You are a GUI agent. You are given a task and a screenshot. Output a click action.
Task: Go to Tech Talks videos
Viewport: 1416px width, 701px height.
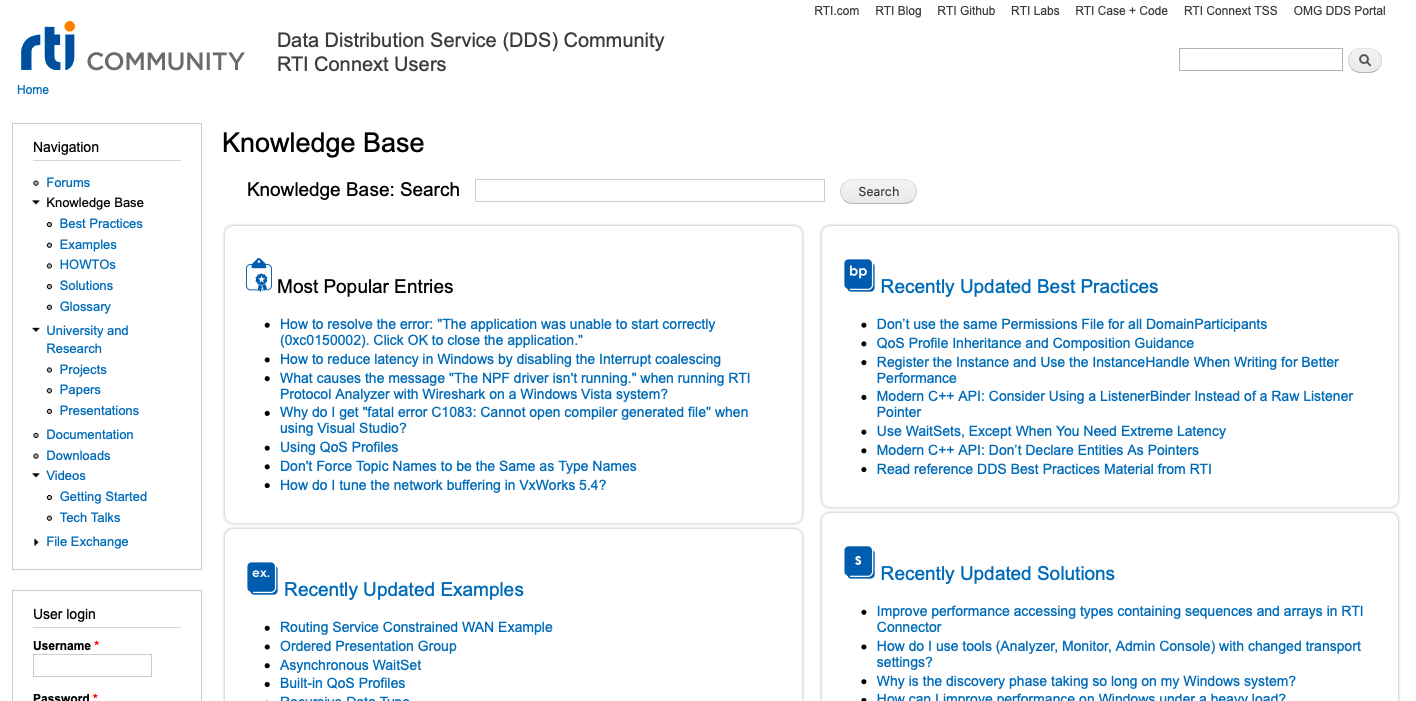(90, 518)
